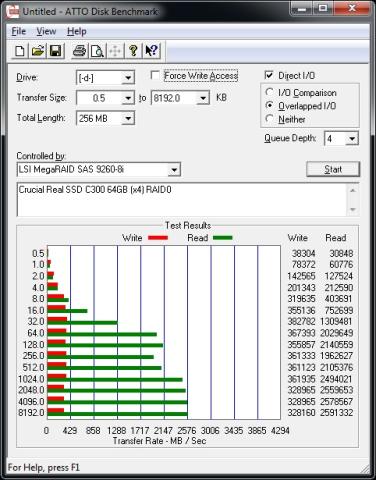Screen dimensions: 376x480
Task: Click the 1024.0 green read bar
Action: (115, 380)
